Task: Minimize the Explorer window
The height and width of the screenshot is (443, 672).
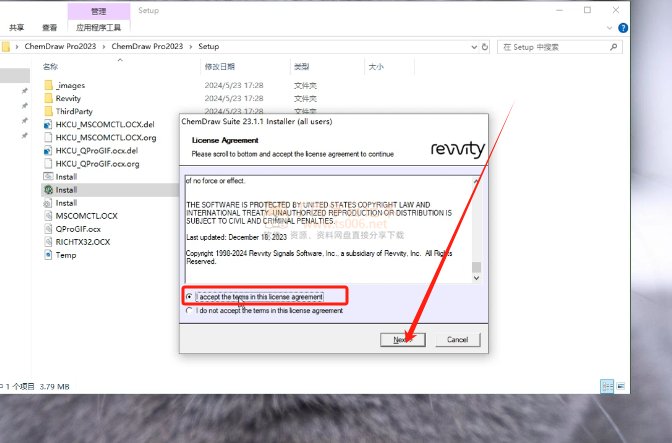Action: (559, 10)
